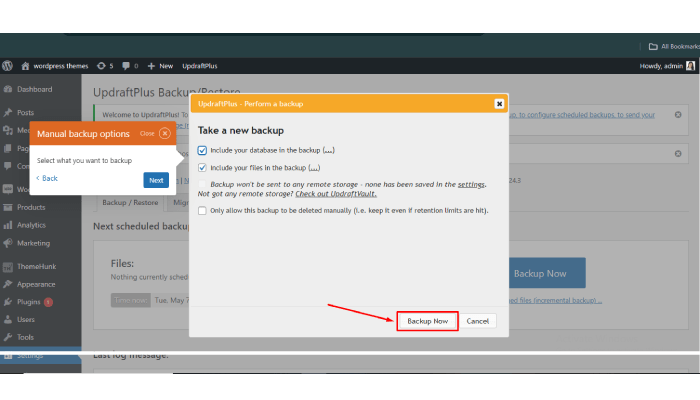Close the Manual backup options tooltip
This screenshot has width=700, height=400.
point(165,133)
